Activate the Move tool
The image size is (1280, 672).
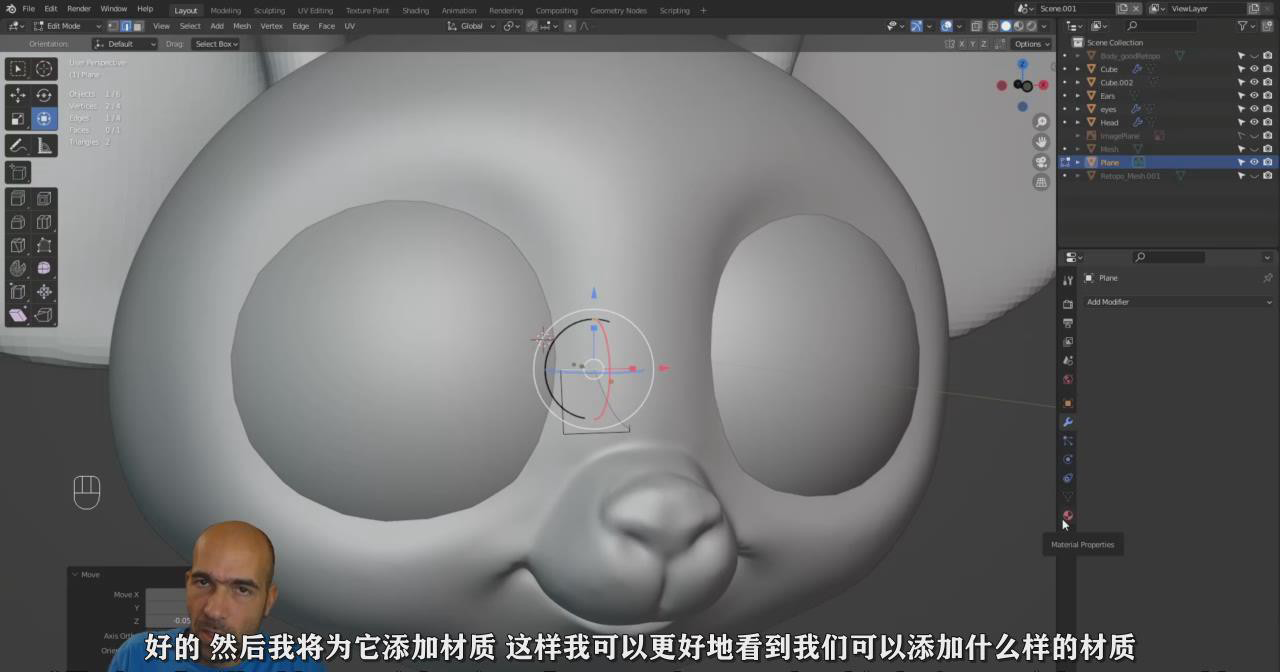(x=18, y=95)
